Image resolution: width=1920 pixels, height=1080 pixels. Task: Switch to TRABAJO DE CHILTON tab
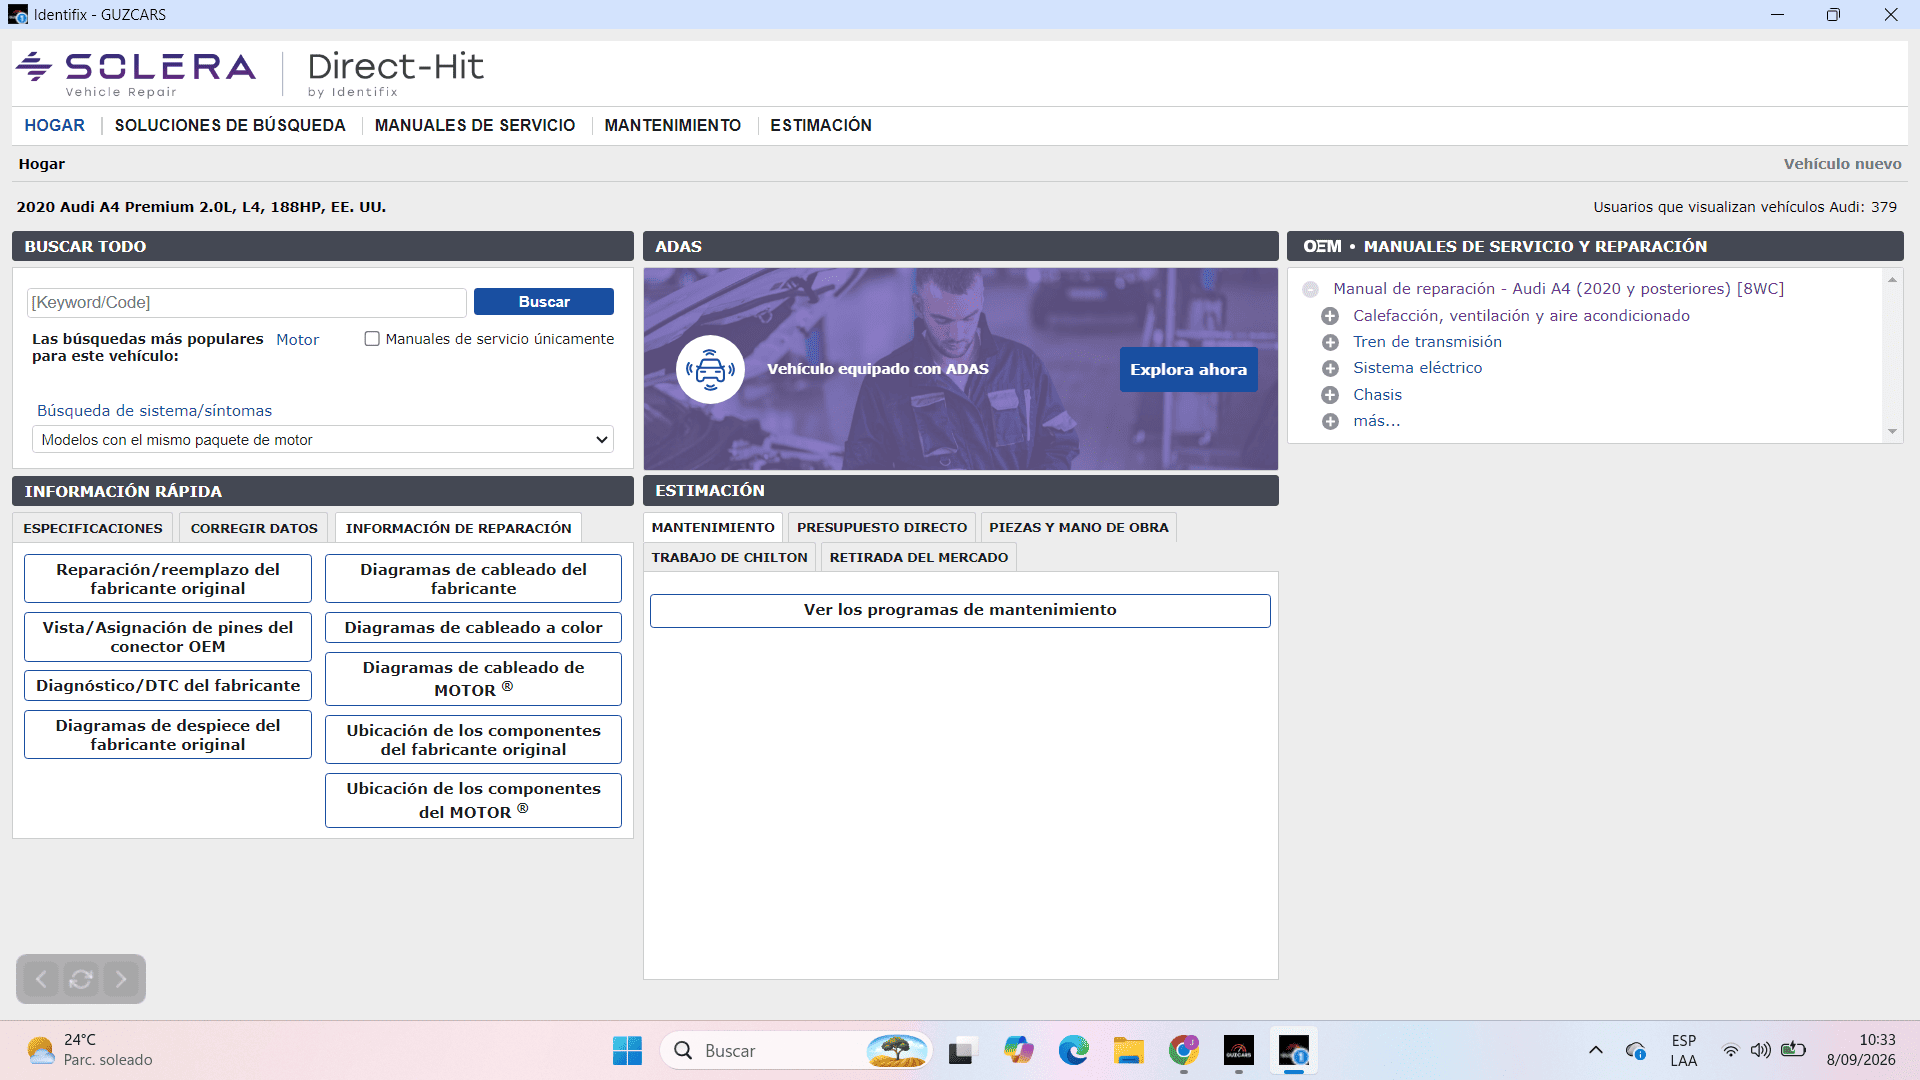(730, 557)
